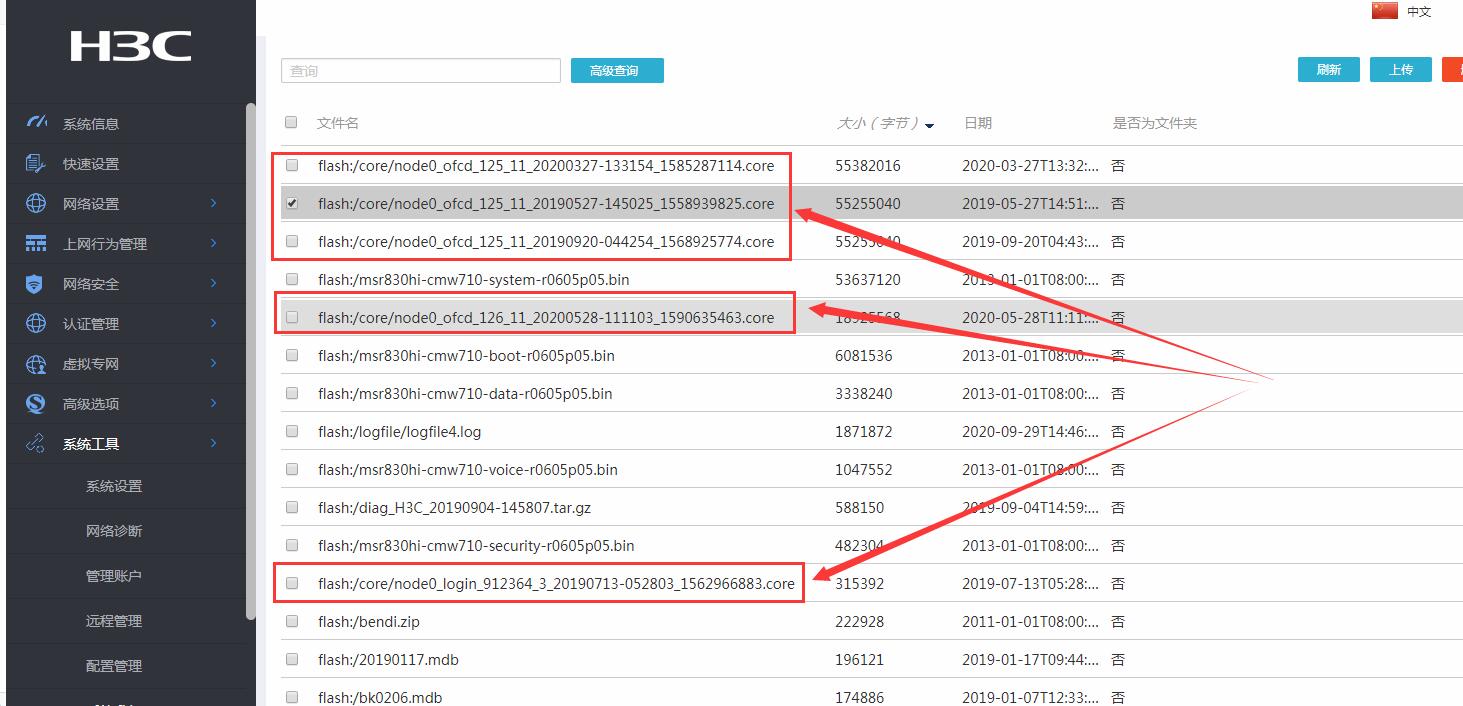This screenshot has width=1463, height=706.
Task: Click the 刷新 button
Action: pos(1328,69)
